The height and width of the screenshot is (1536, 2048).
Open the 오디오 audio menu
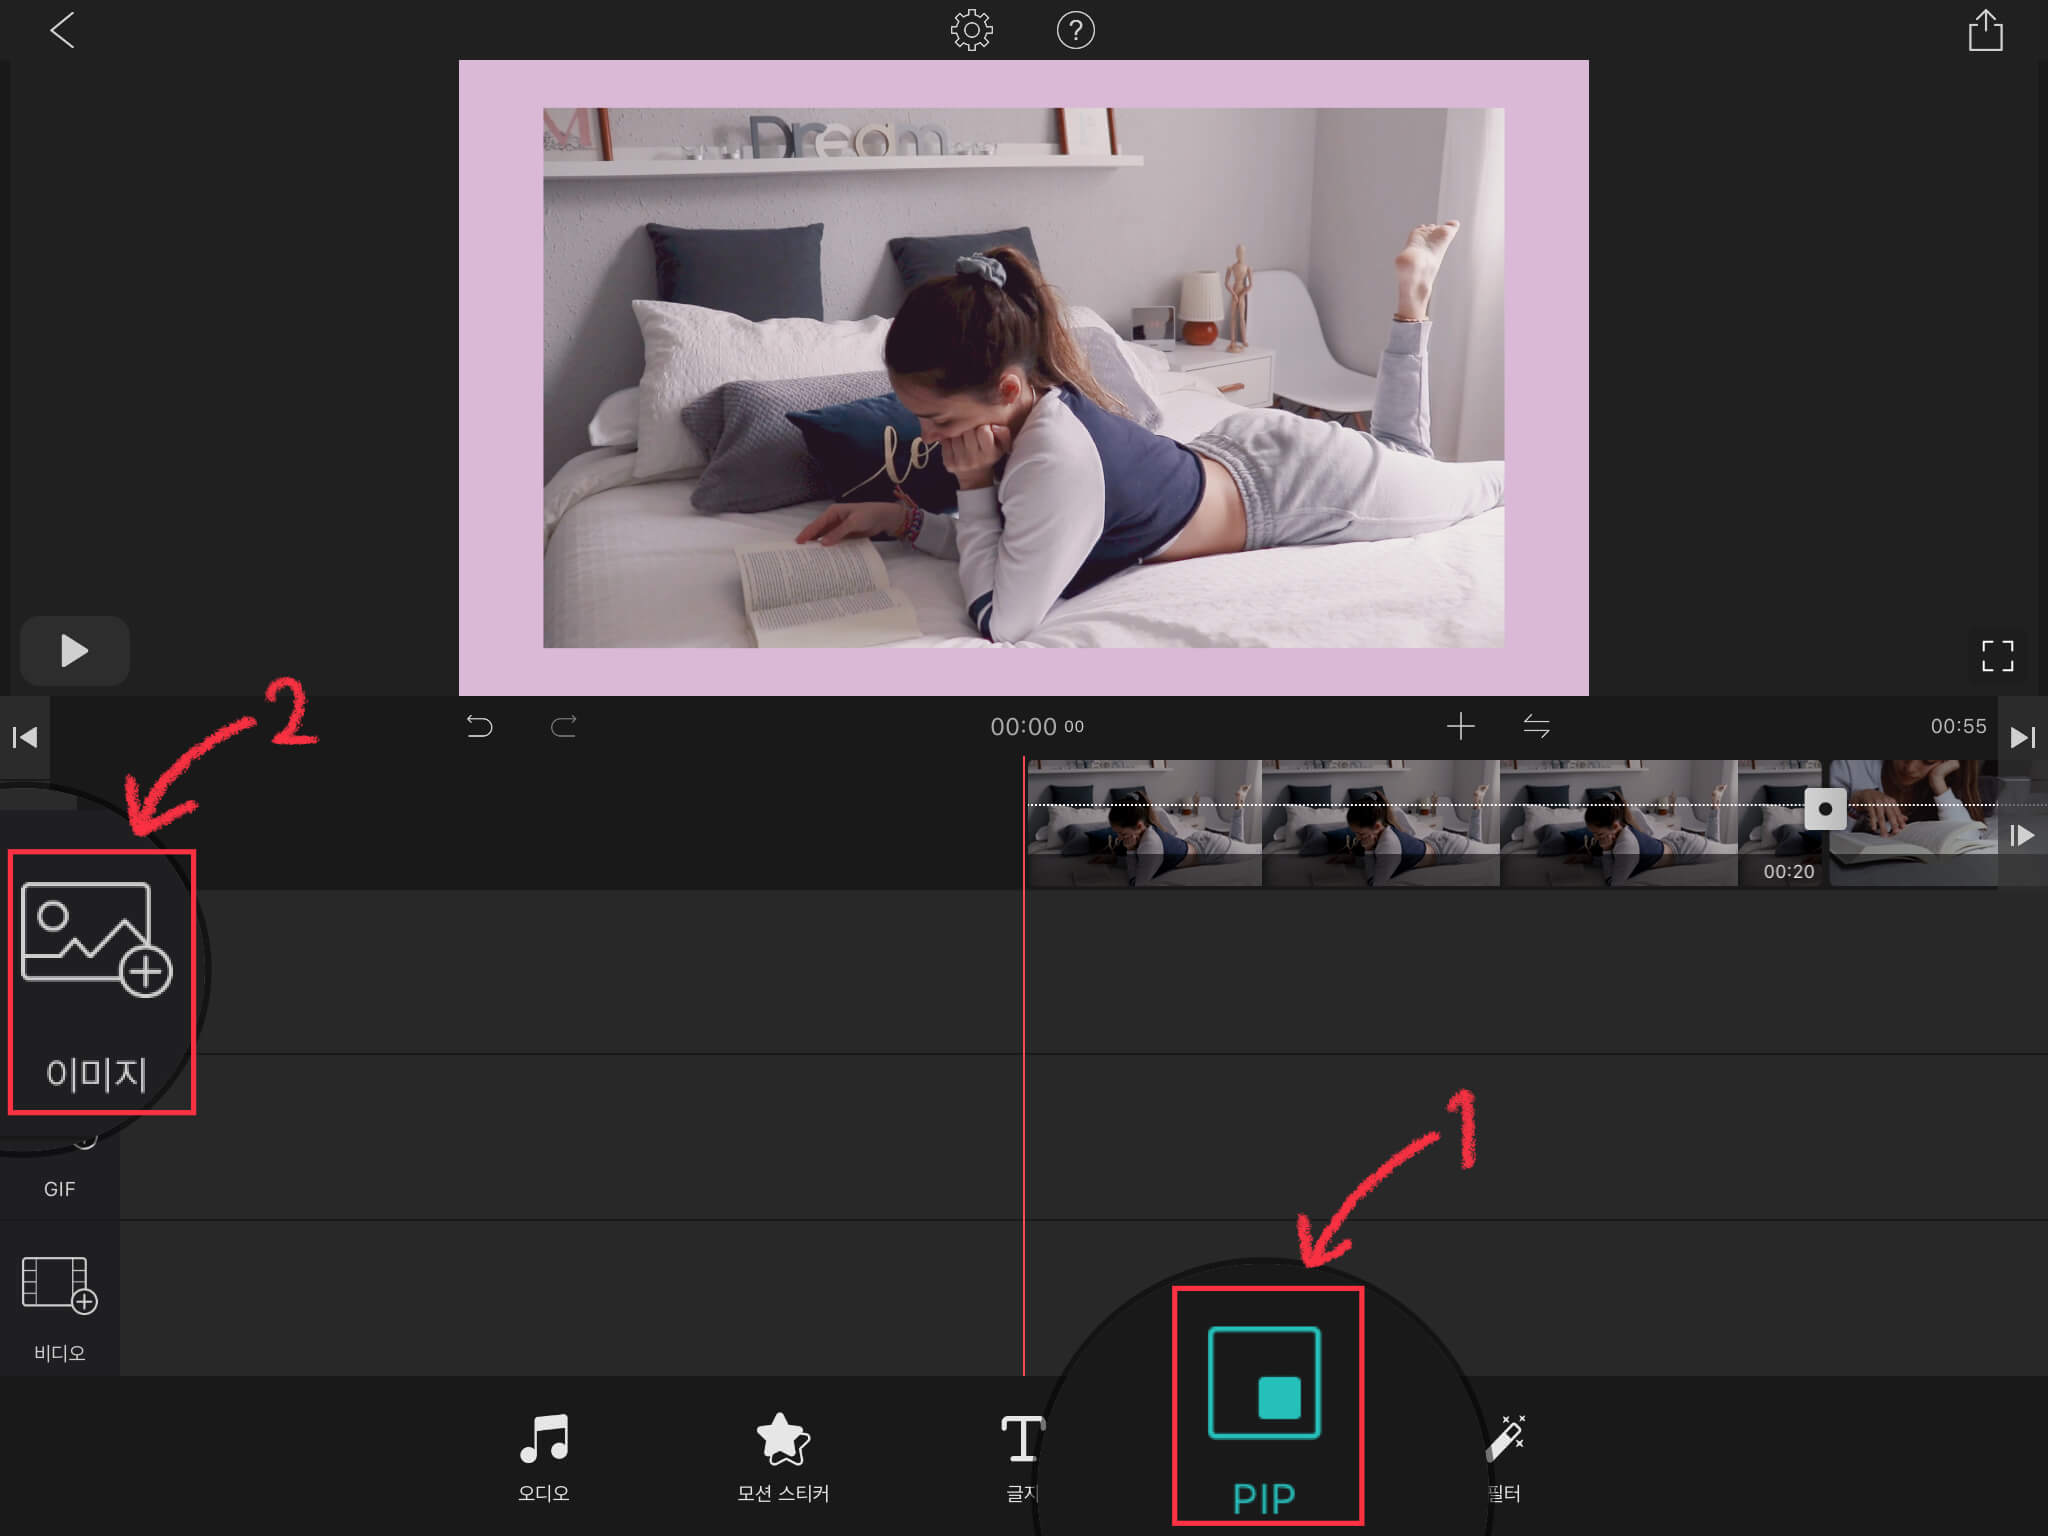(x=543, y=1457)
